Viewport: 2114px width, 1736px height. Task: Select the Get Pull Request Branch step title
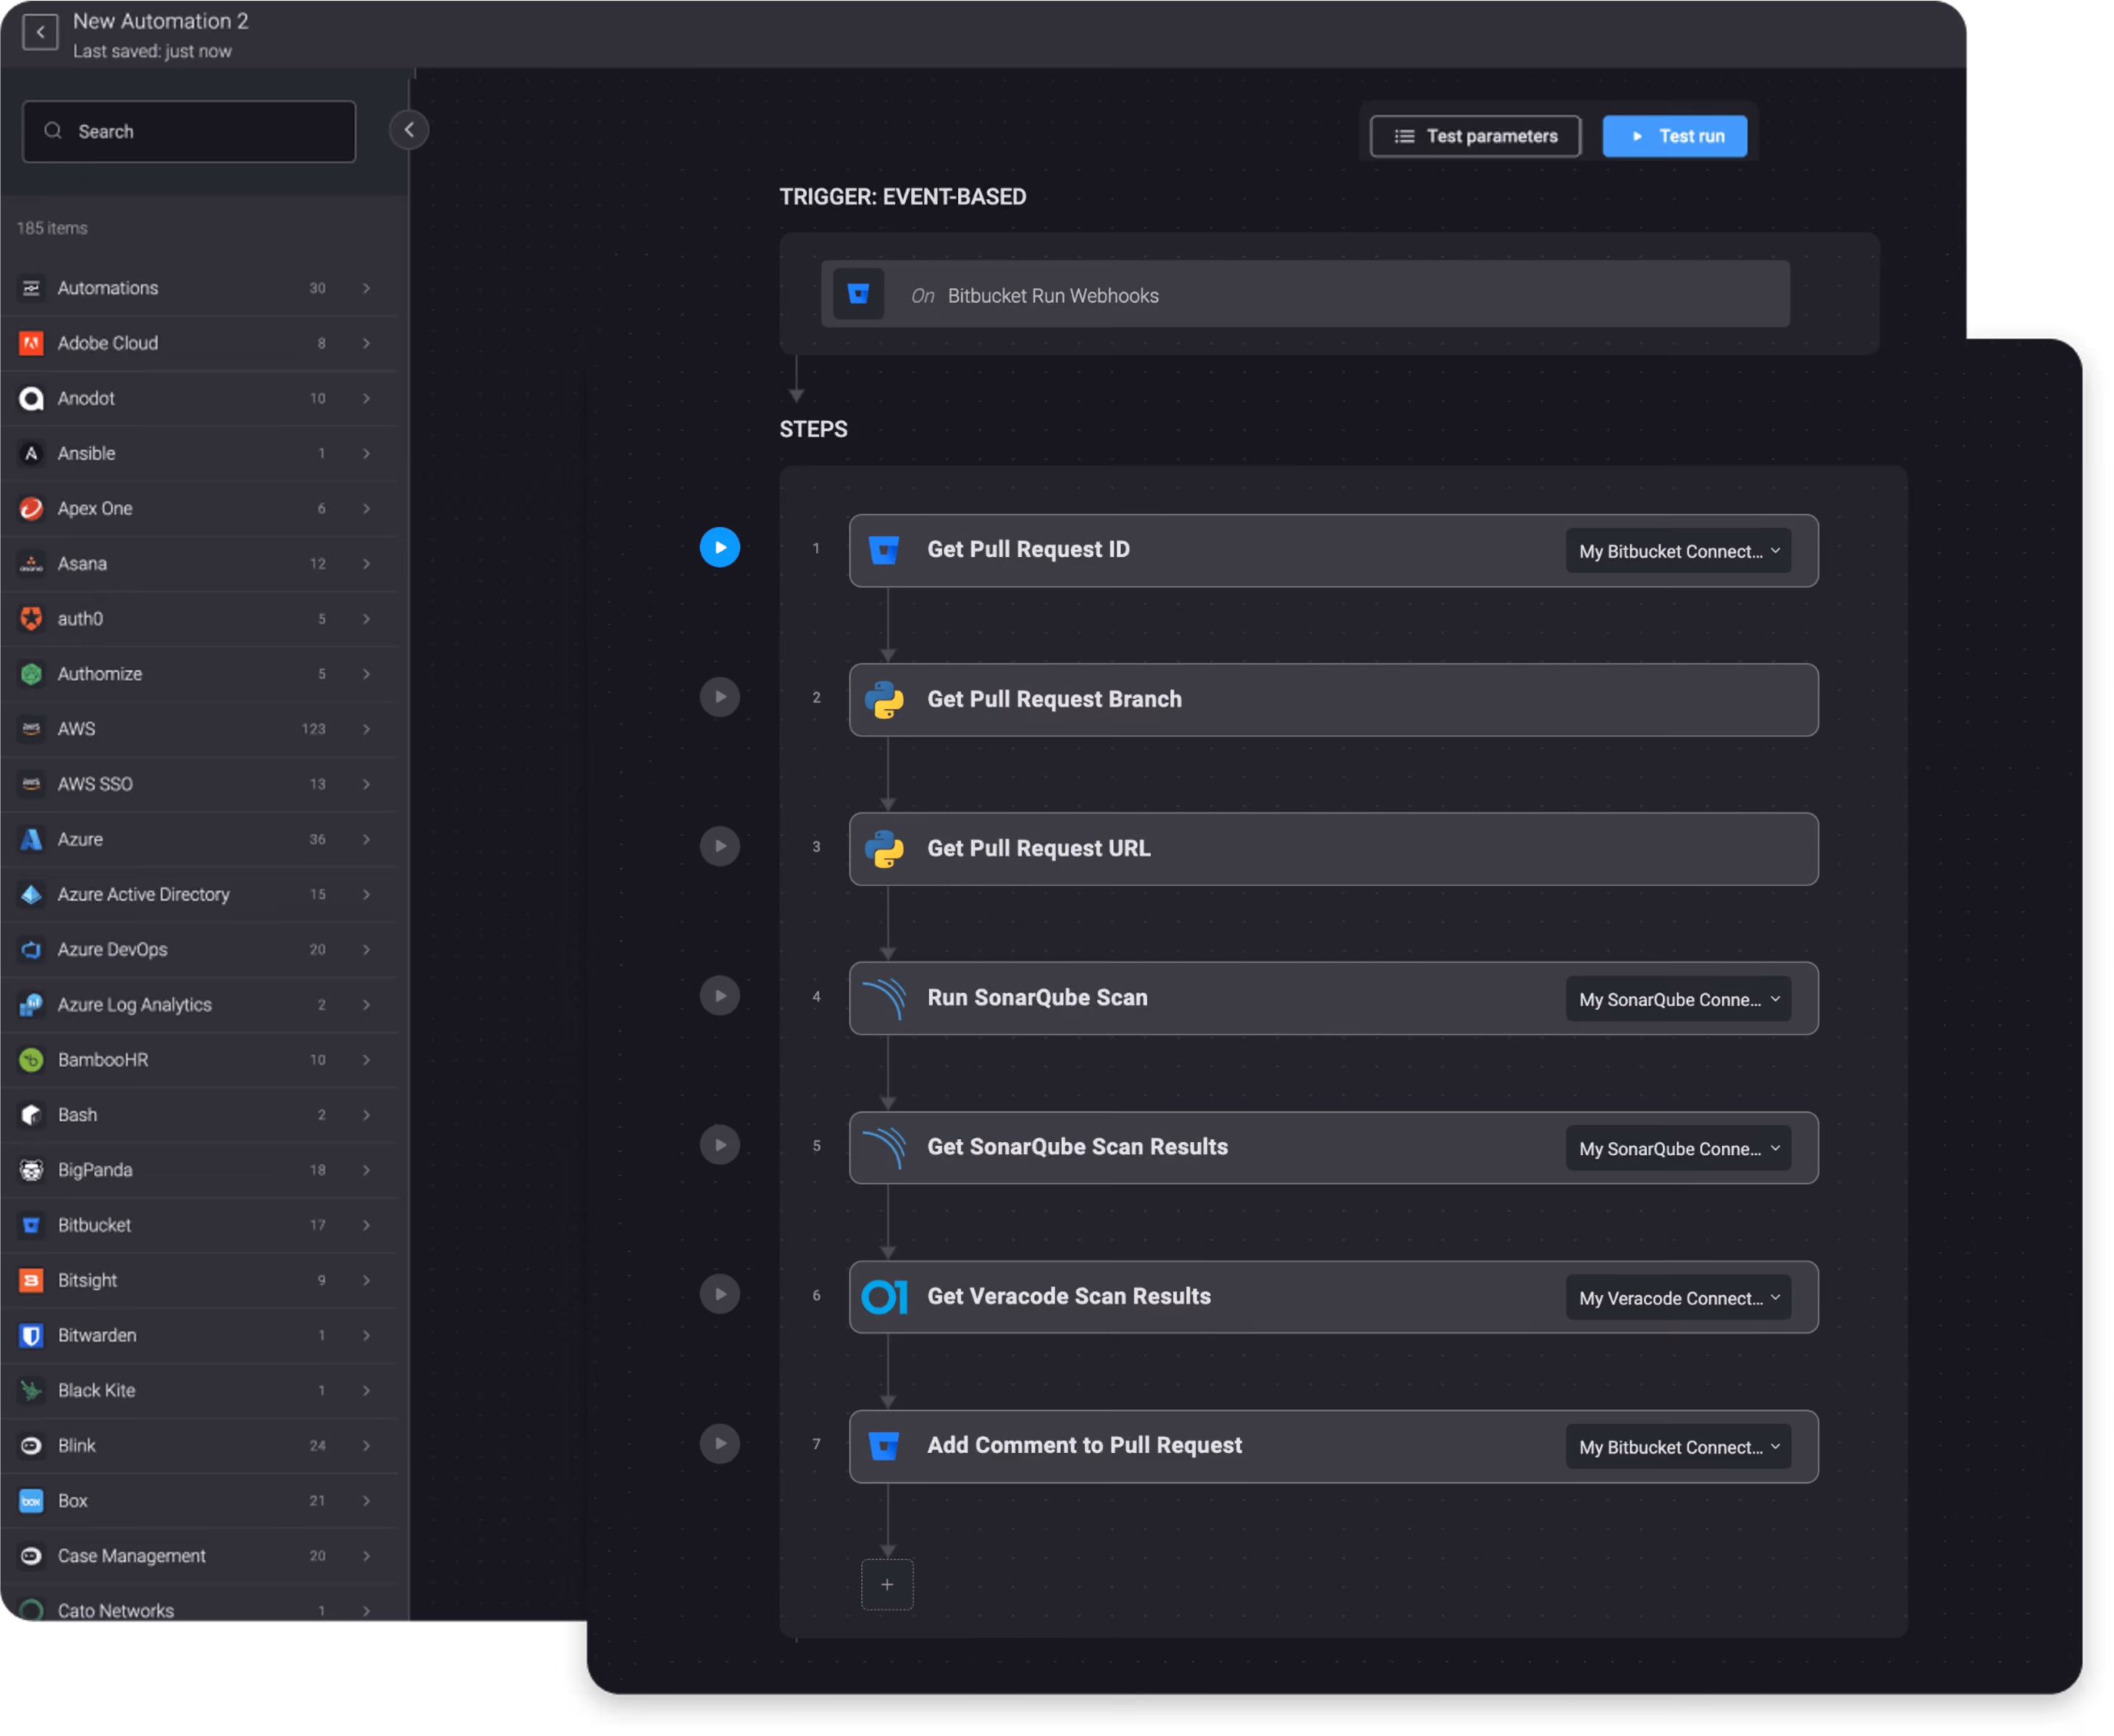[1054, 699]
